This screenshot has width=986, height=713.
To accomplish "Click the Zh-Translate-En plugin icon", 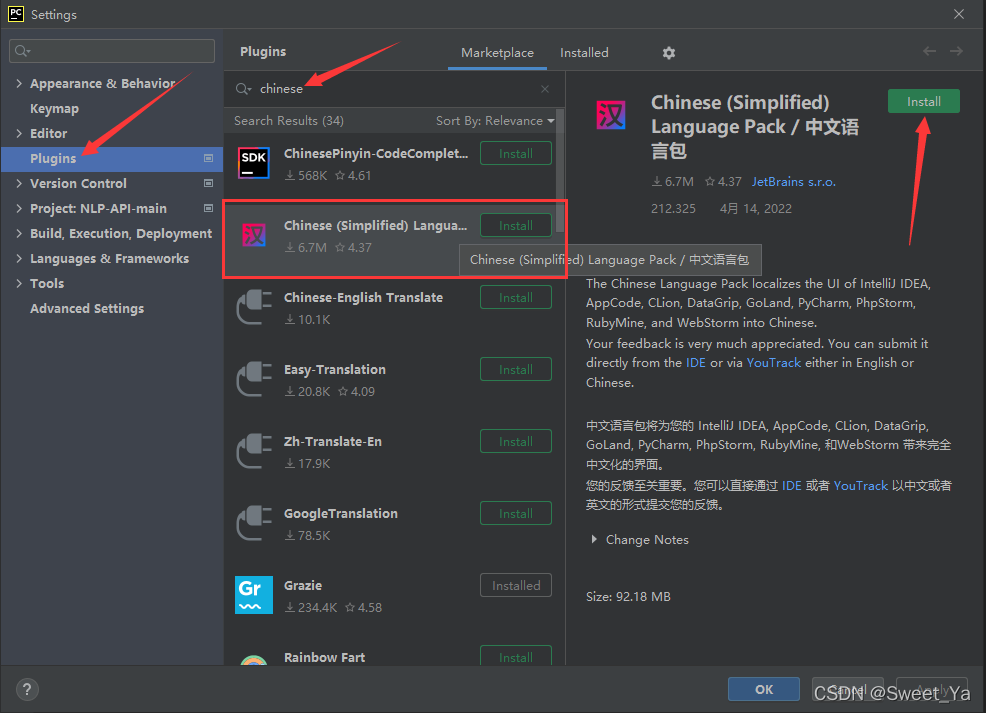I will (x=254, y=451).
